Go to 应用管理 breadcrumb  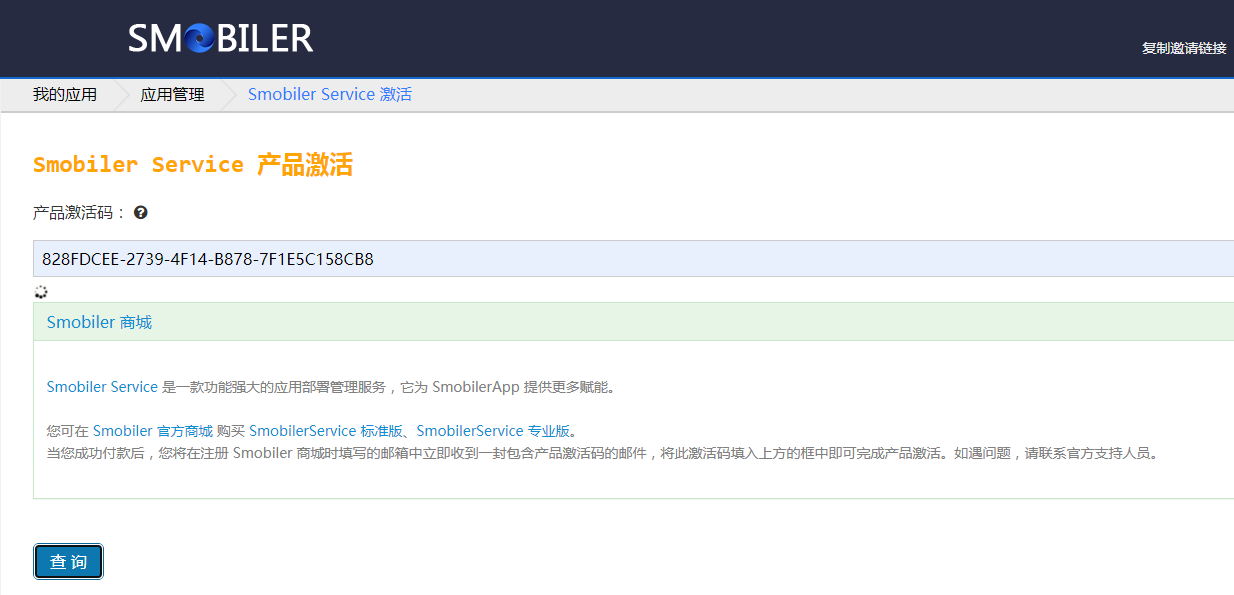tap(172, 95)
